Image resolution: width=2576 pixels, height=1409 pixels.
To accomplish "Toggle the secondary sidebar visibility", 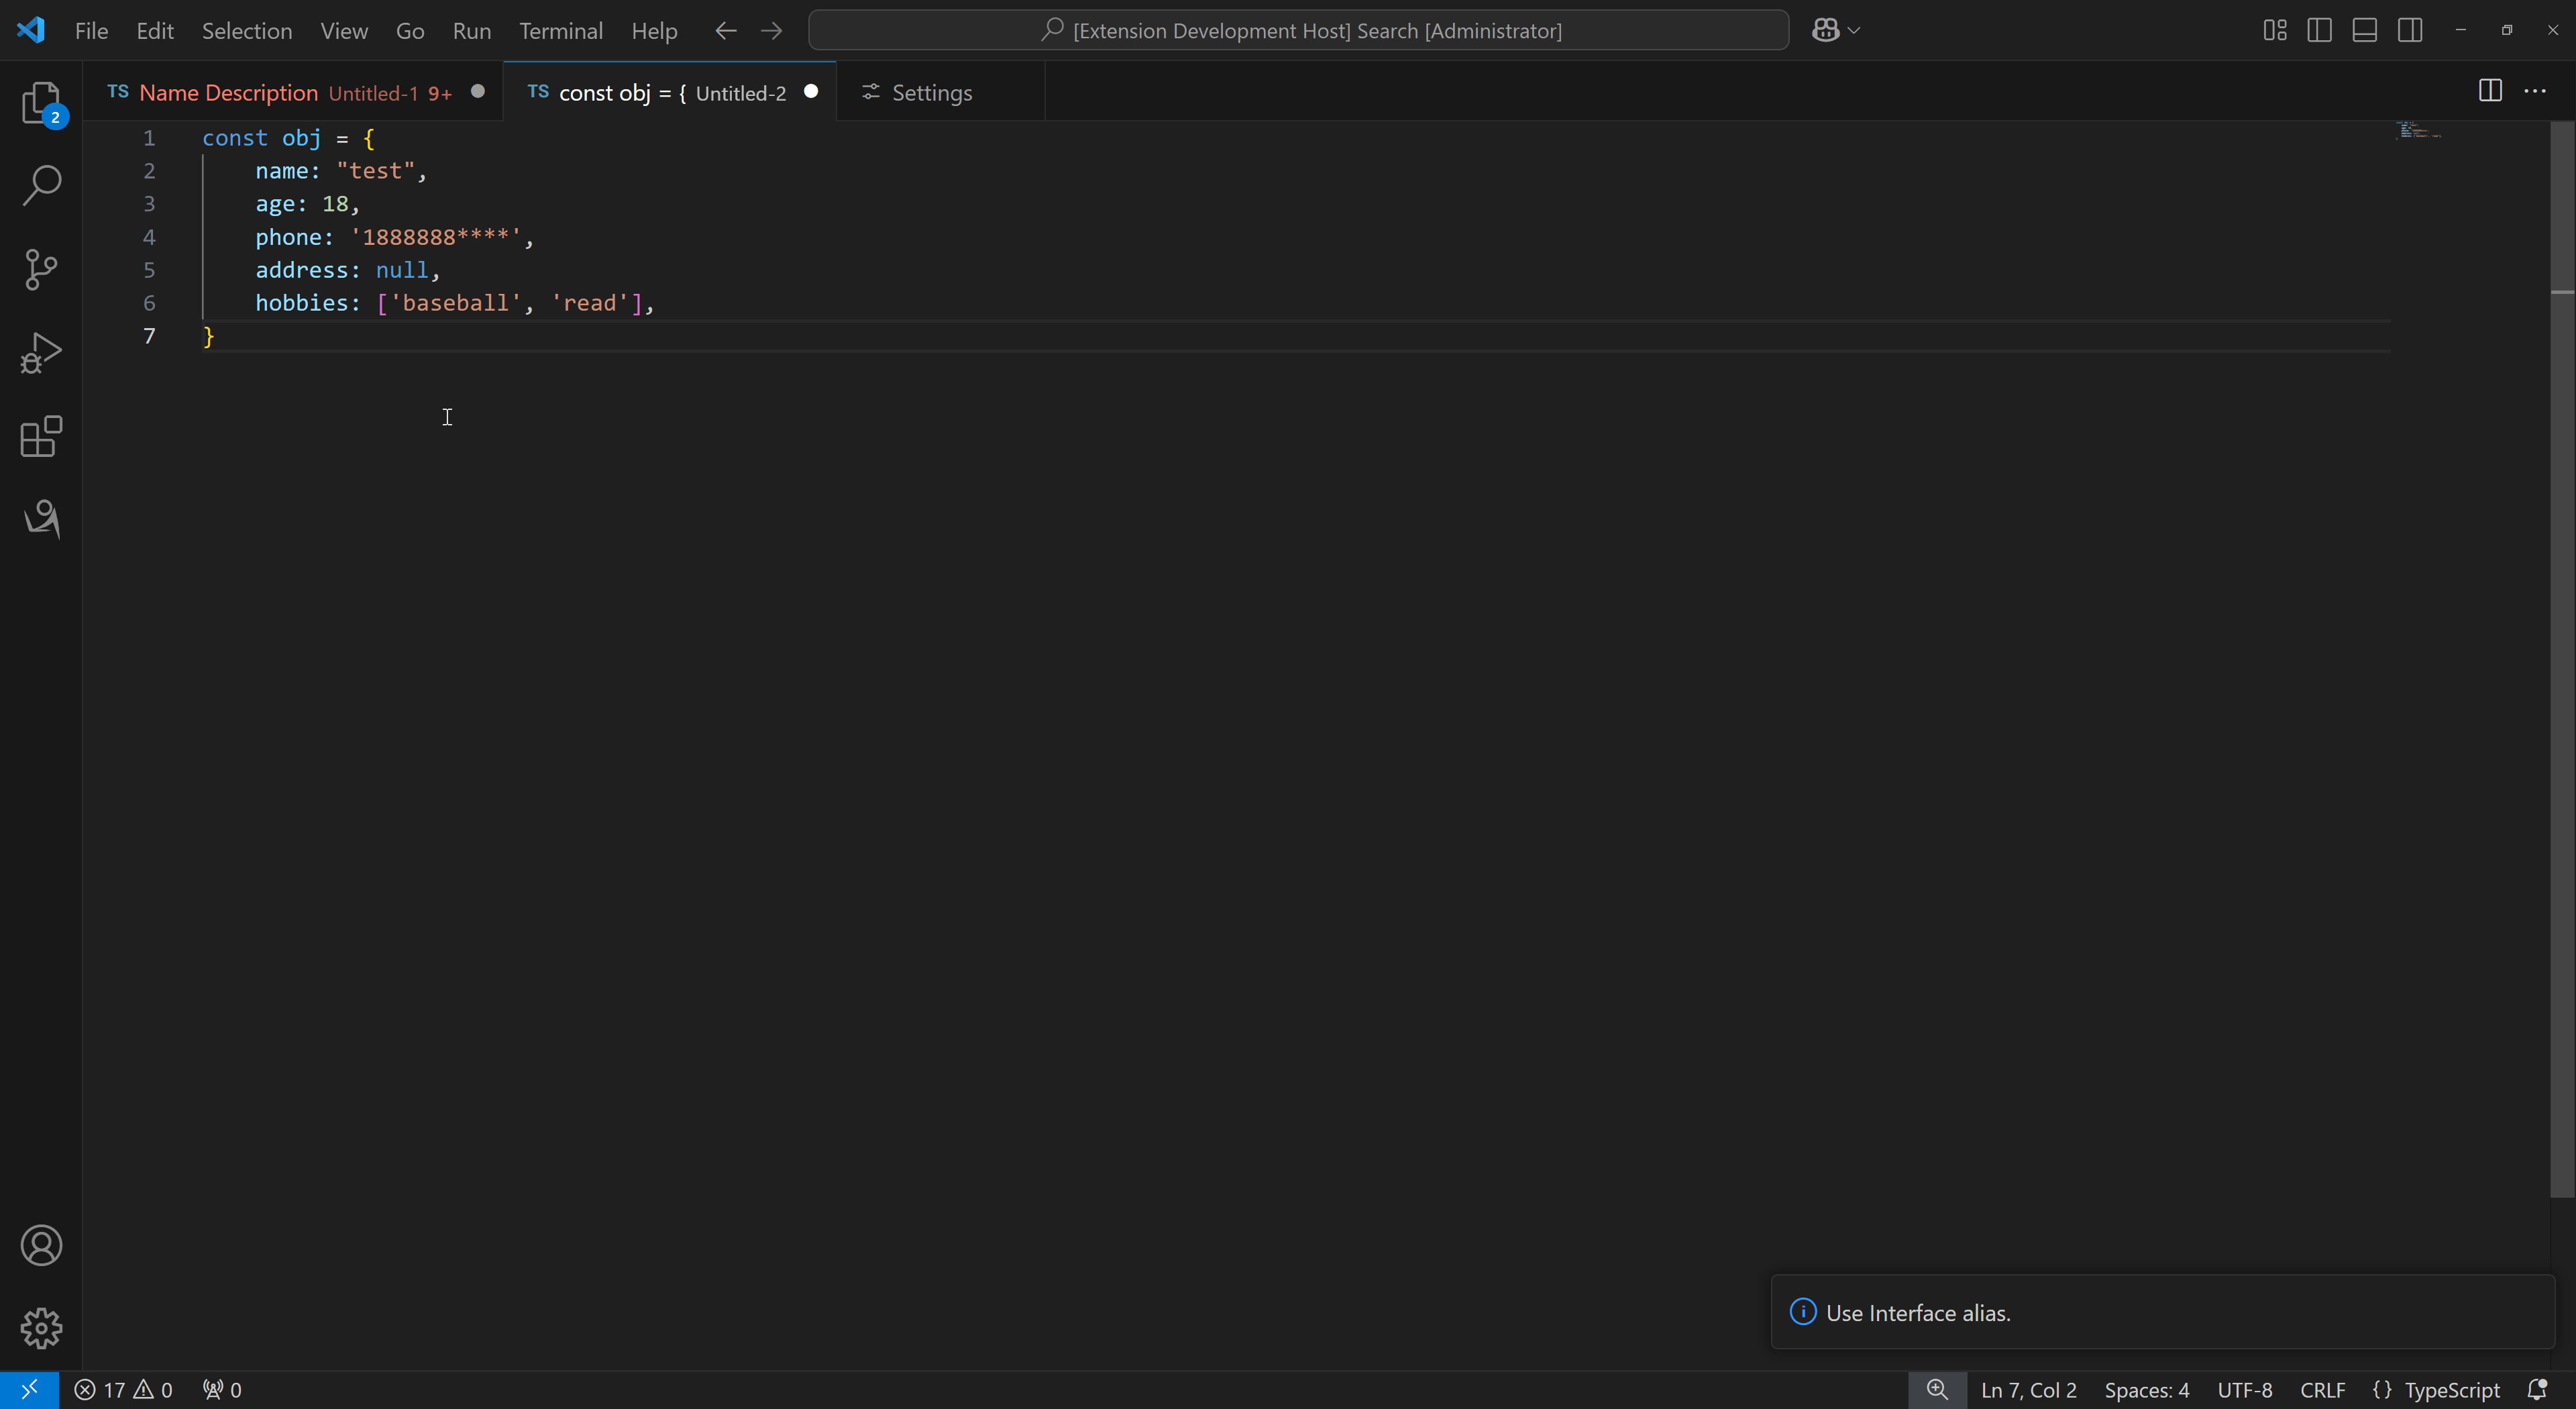I will [x=2410, y=30].
